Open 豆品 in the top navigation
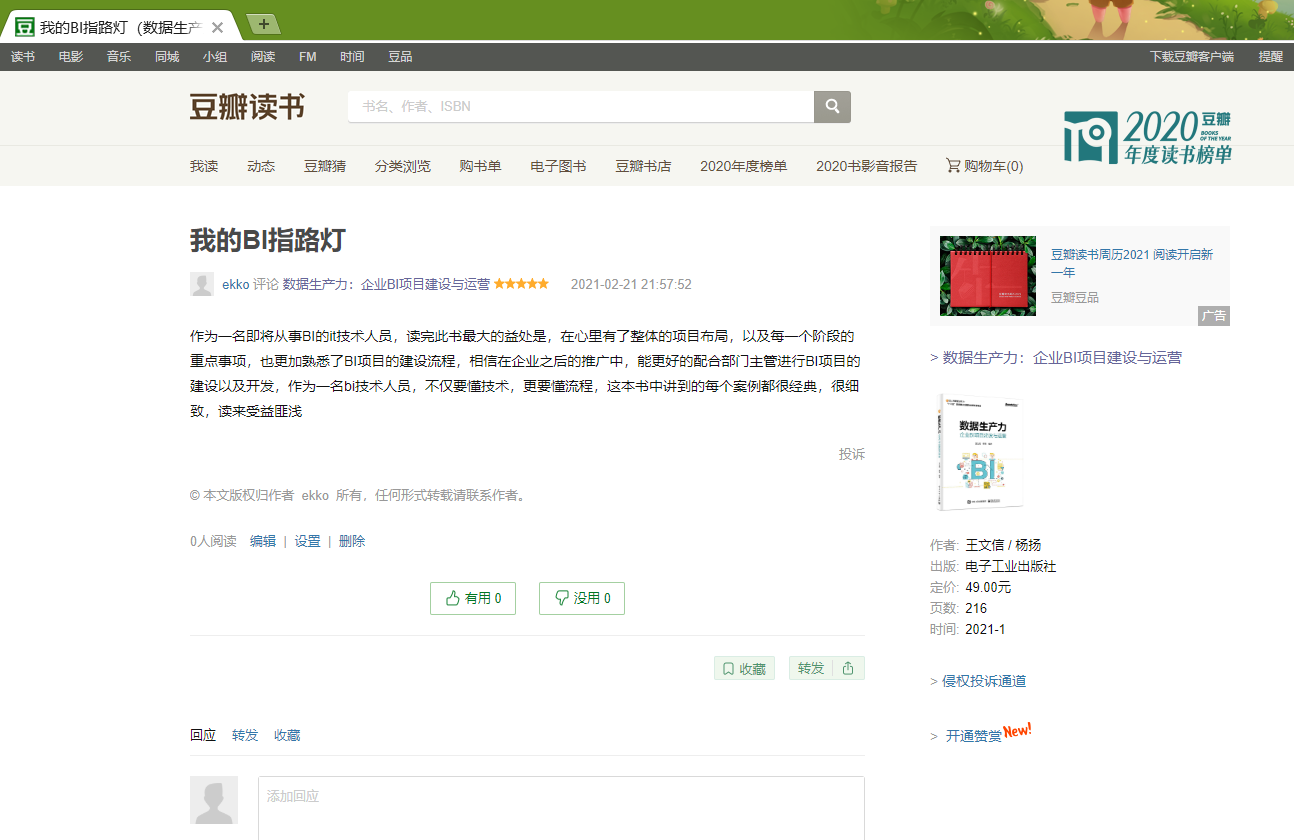The width and height of the screenshot is (1294, 840). (400, 57)
